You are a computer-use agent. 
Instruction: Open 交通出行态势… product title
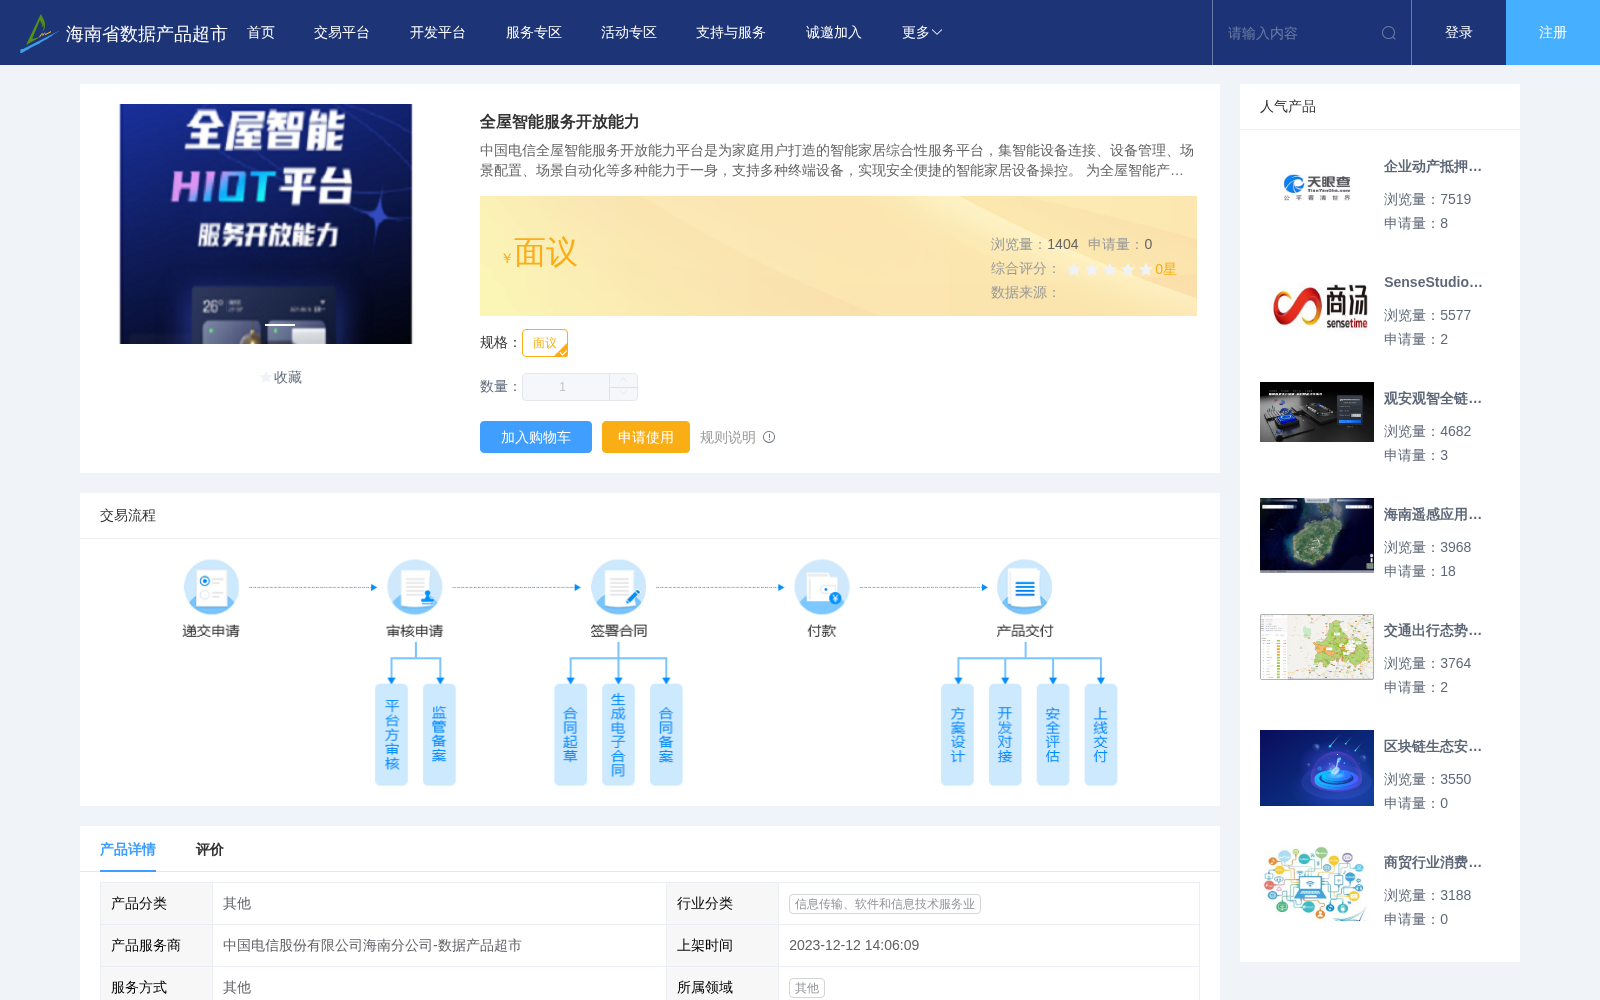pos(1433,631)
